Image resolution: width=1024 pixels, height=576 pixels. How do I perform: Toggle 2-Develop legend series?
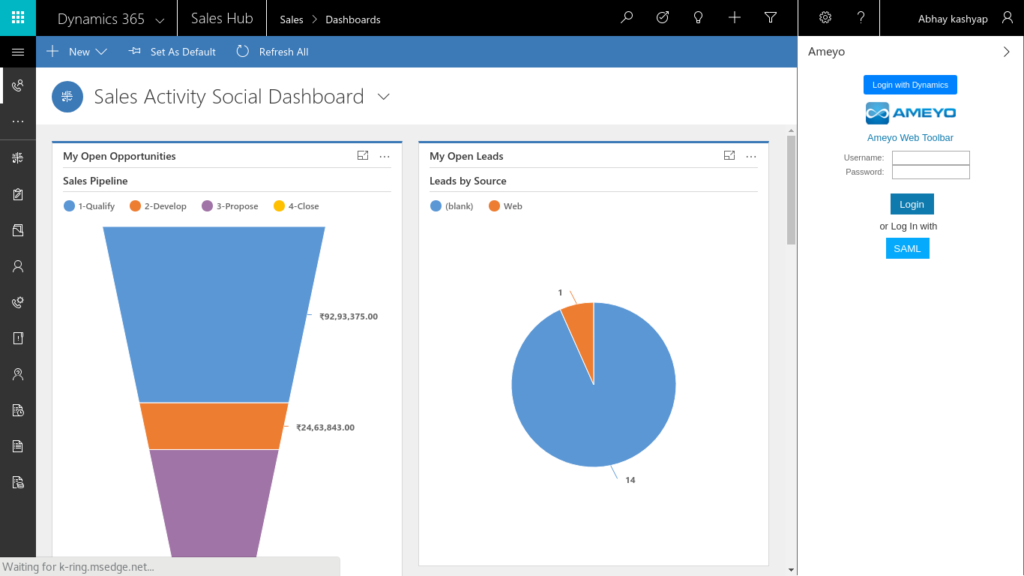coord(158,206)
